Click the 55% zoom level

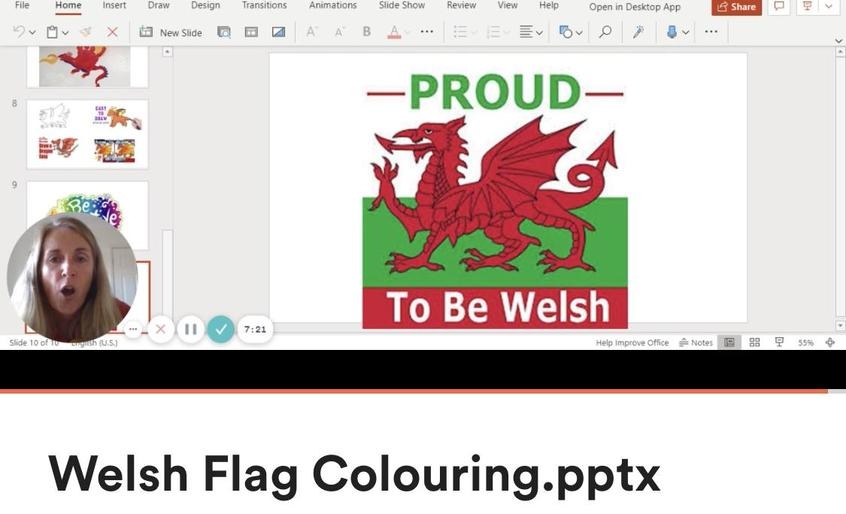pos(806,342)
